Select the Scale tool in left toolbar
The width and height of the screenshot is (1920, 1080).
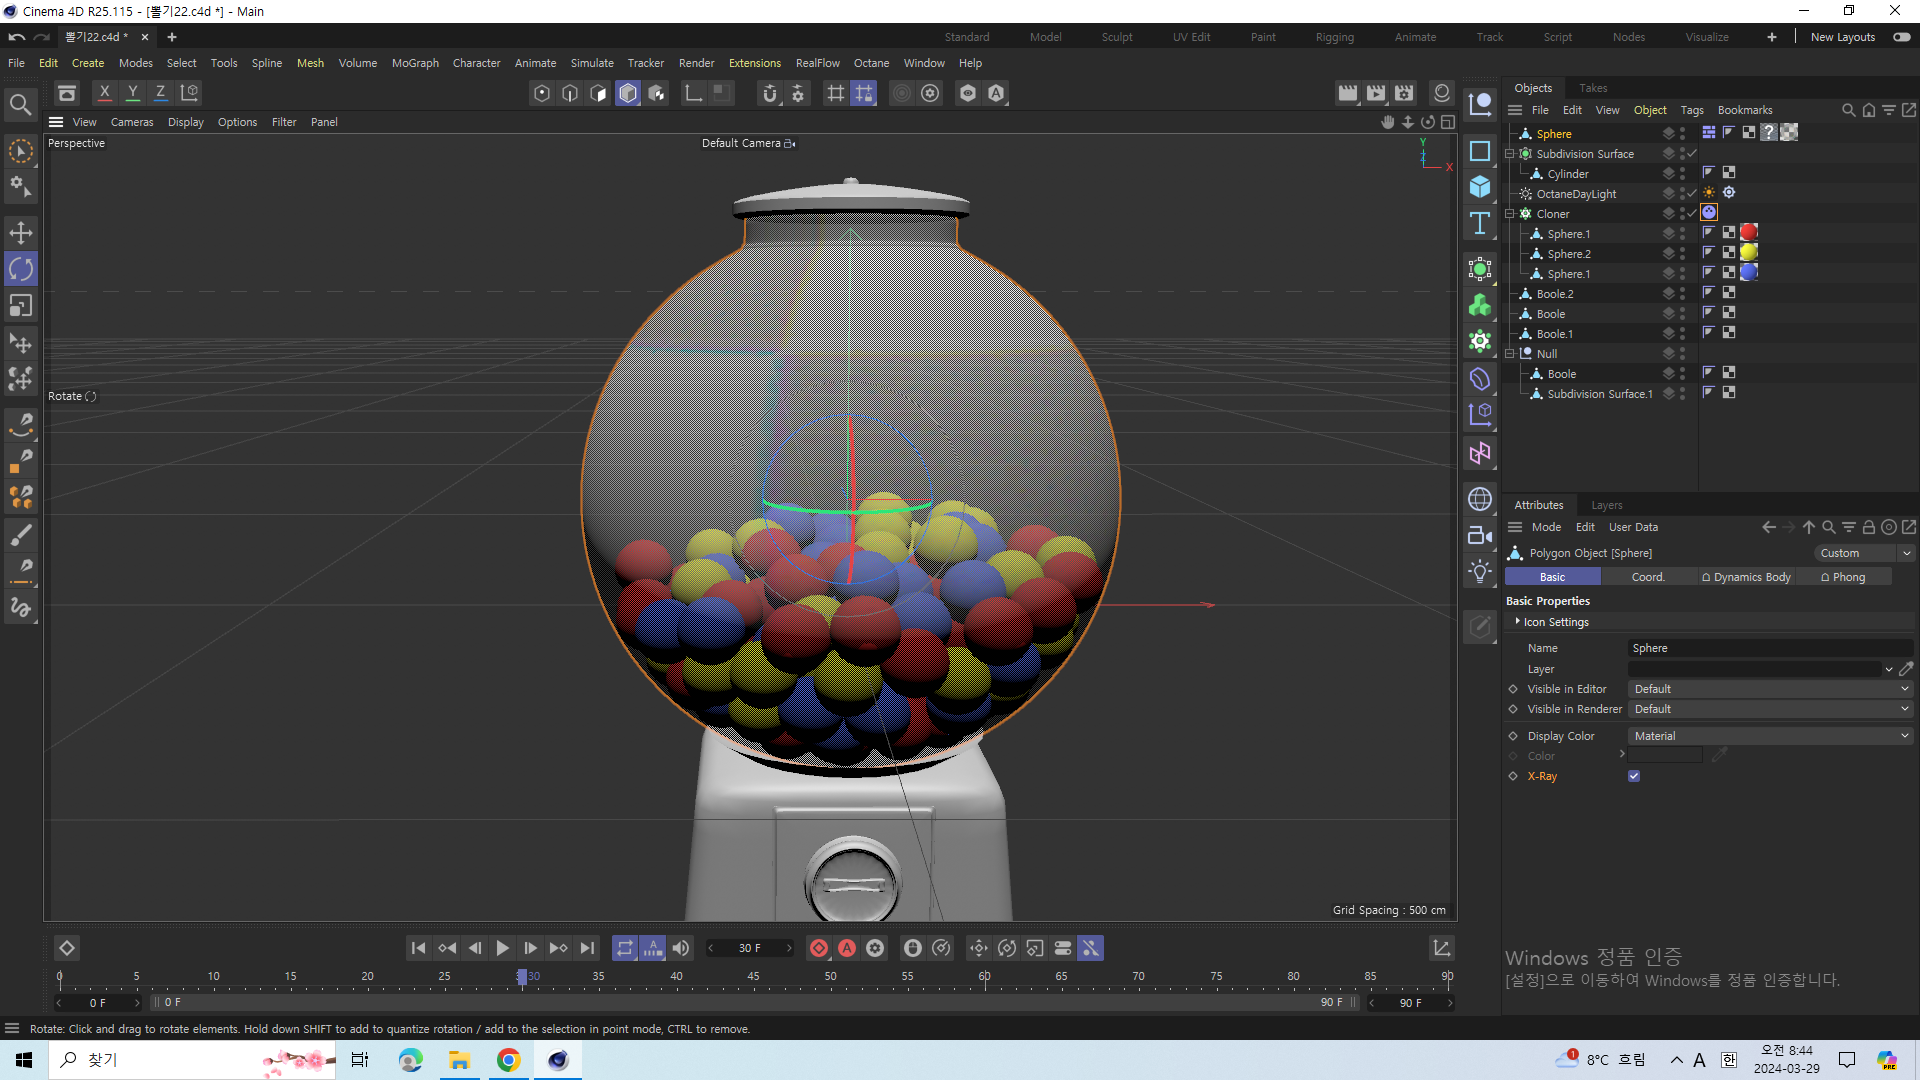pos(20,305)
